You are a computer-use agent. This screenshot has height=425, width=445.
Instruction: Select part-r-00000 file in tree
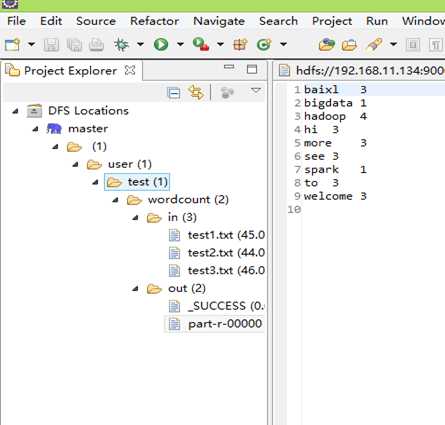(225, 324)
